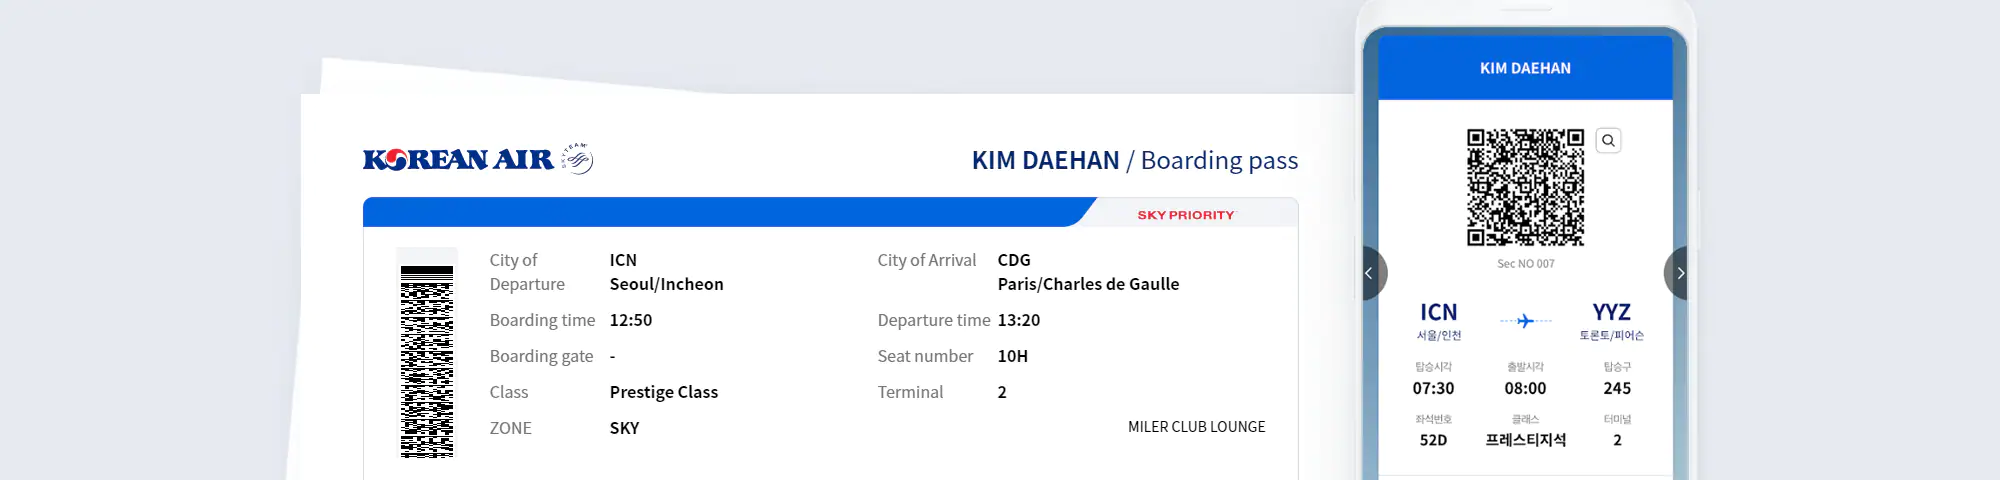Click the ICN airport code on phone
This screenshot has height=480, width=2000.
pyautogui.click(x=1439, y=312)
